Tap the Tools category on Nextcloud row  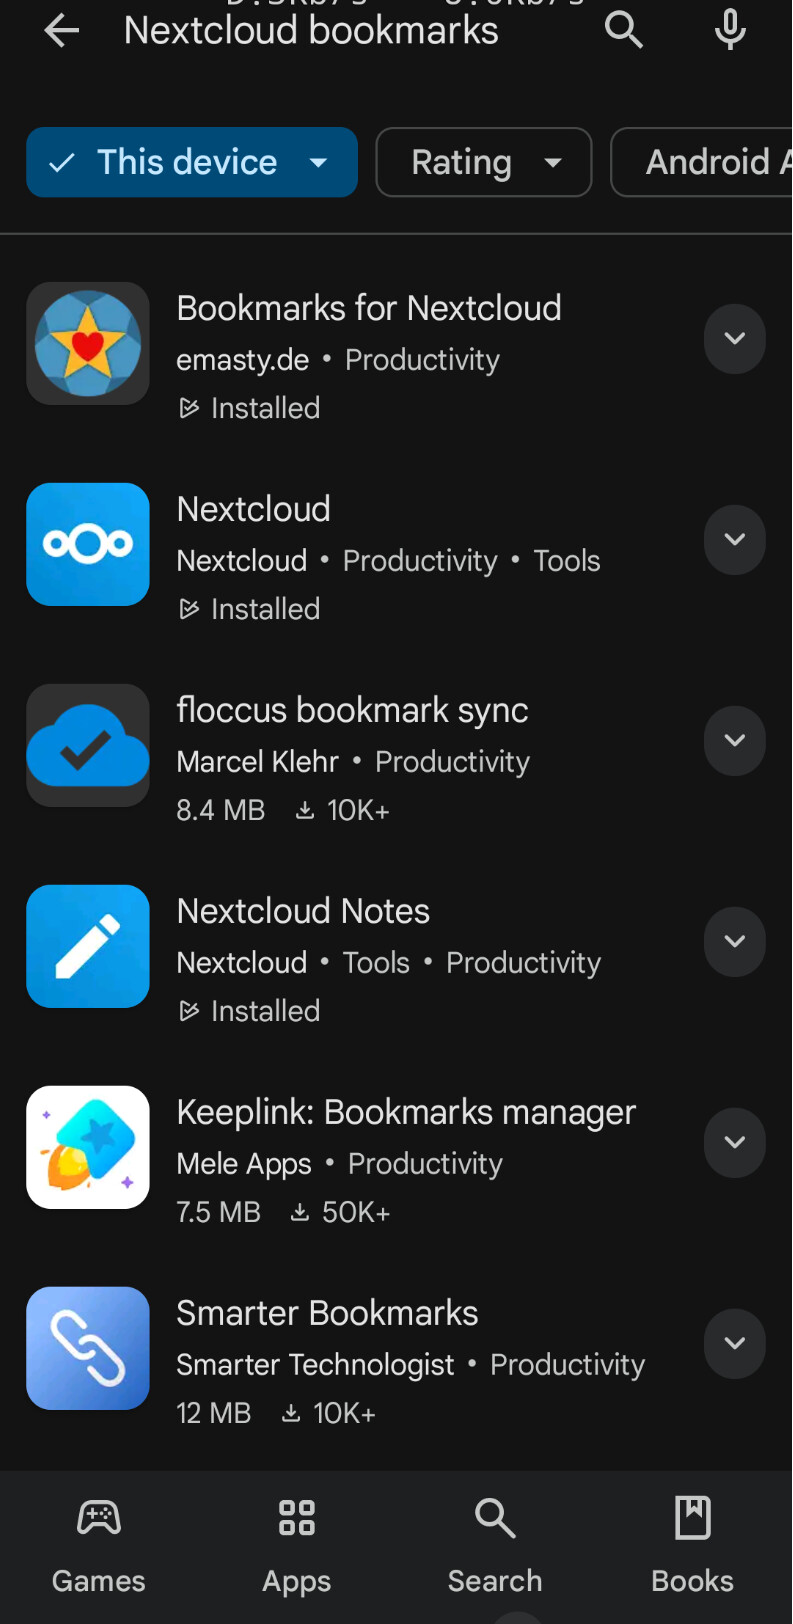[567, 561]
